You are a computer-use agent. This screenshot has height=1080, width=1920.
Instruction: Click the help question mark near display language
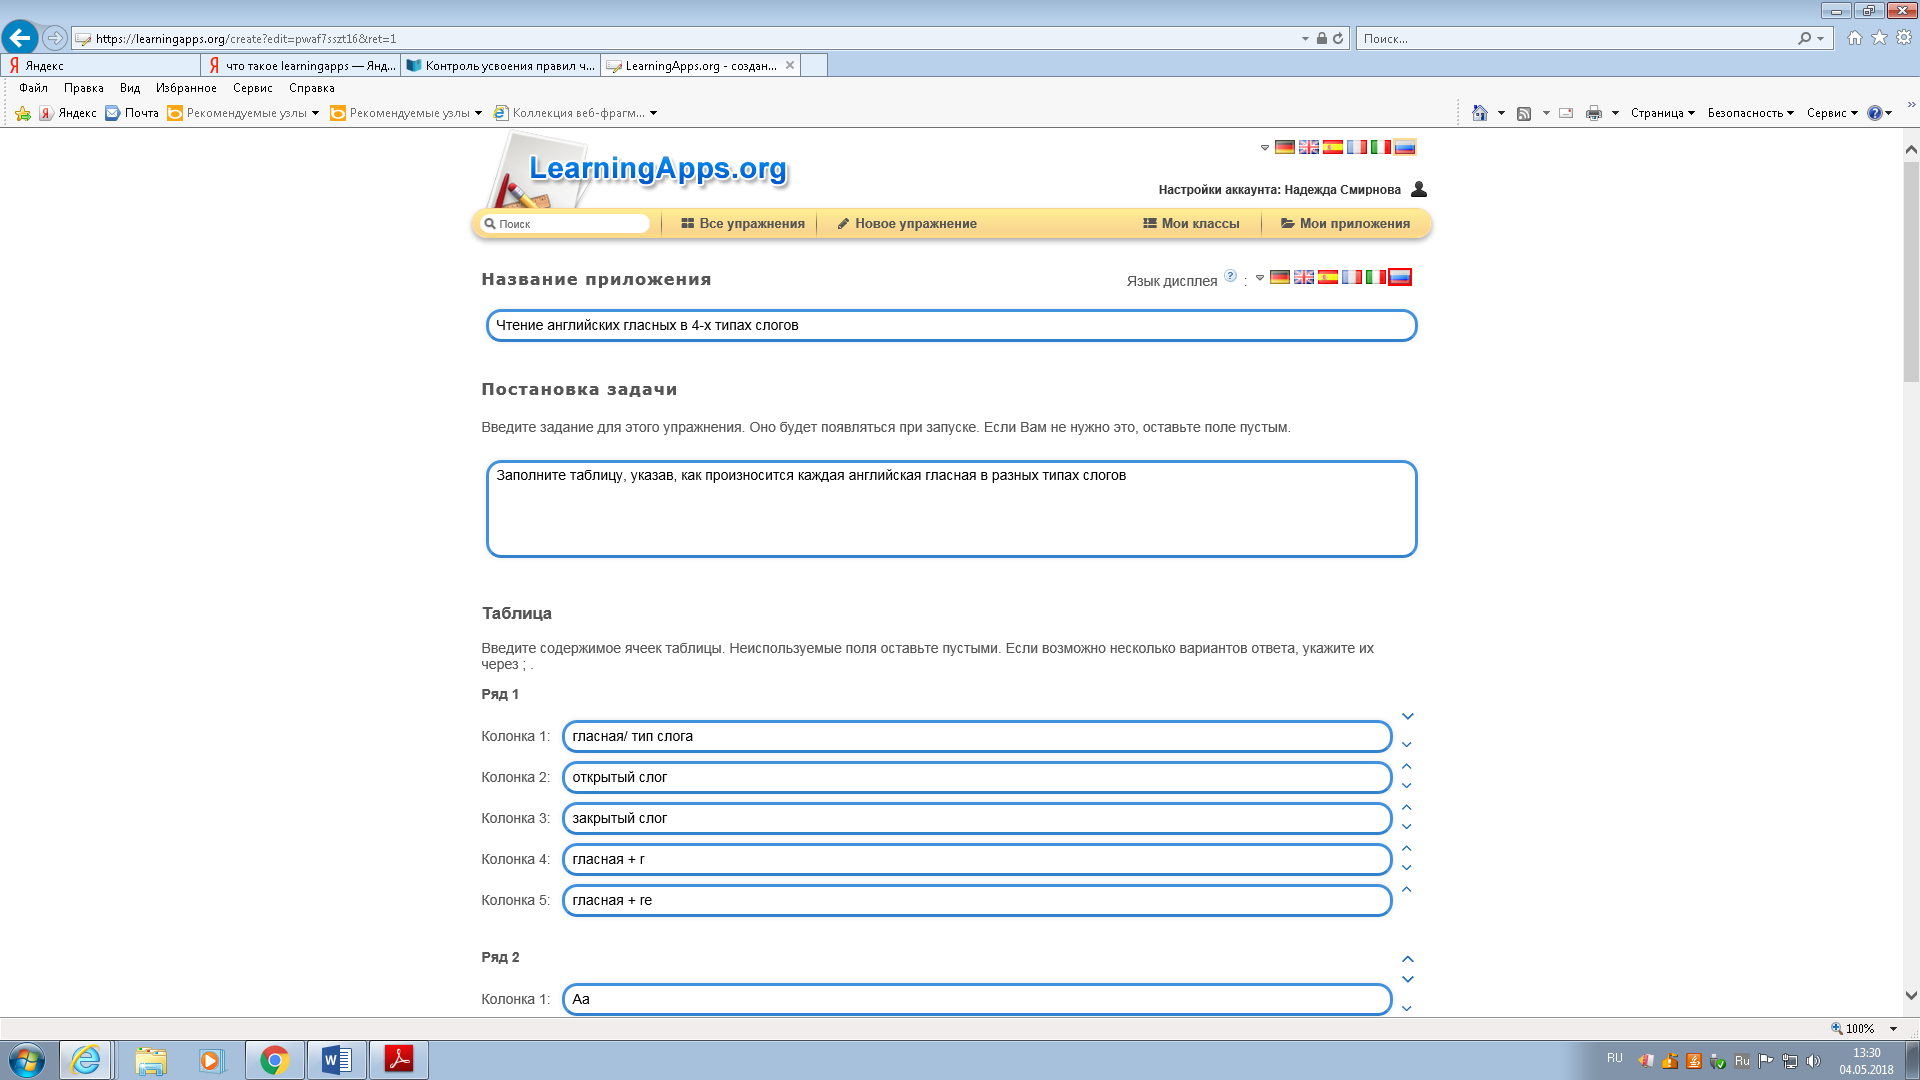coord(1231,276)
